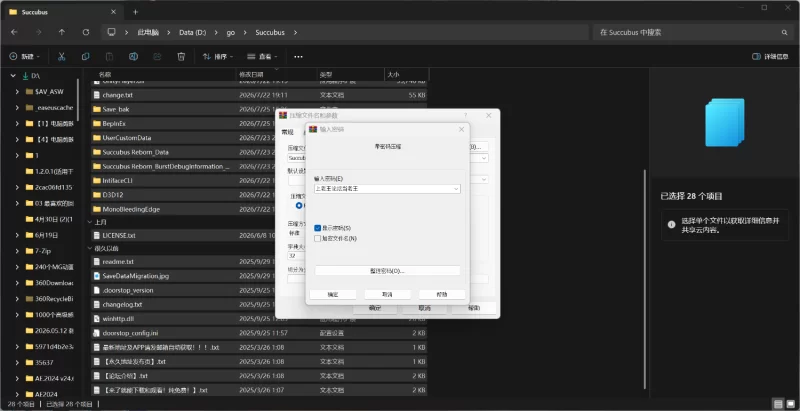800x411 pixels.
Task: Select the archive format radio button behind dialog
Action: (299, 206)
